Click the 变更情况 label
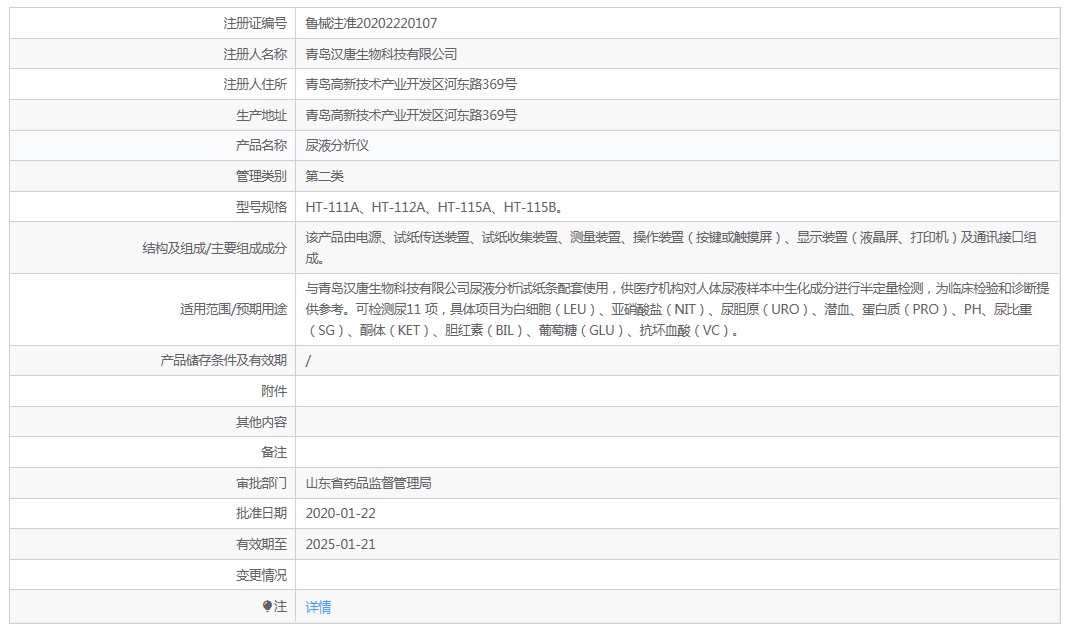This screenshot has height=627, width=1066. point(261,575)
